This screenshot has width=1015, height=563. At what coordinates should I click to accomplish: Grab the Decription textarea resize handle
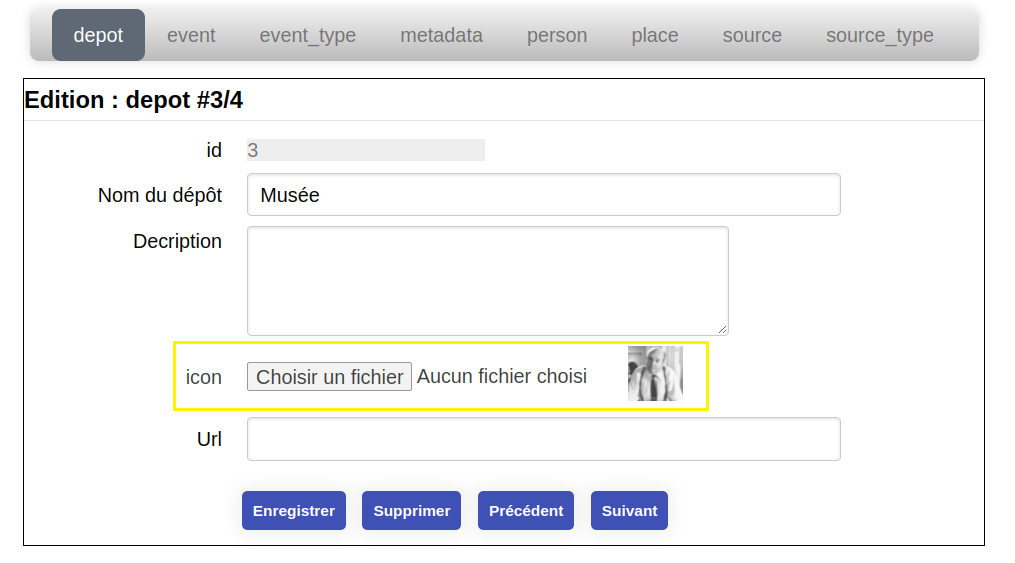(x=722, y=329)
